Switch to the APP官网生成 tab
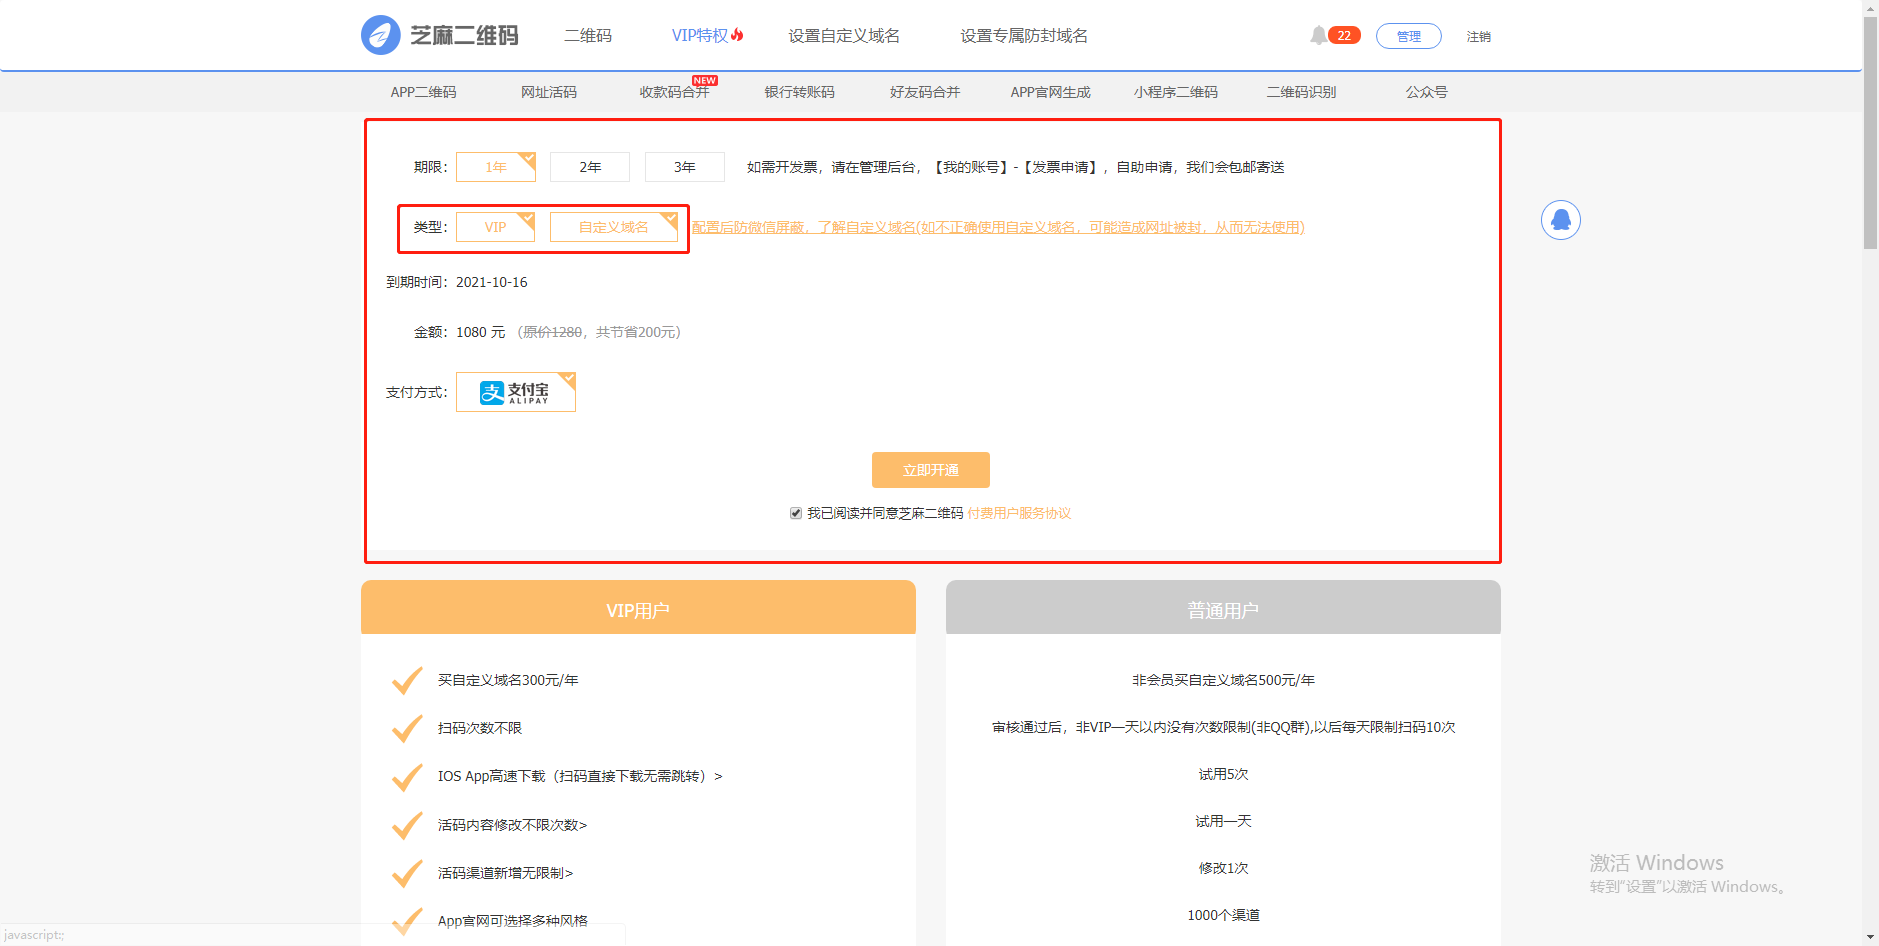Viewport: 1879px width, 946px height. 1051,92
